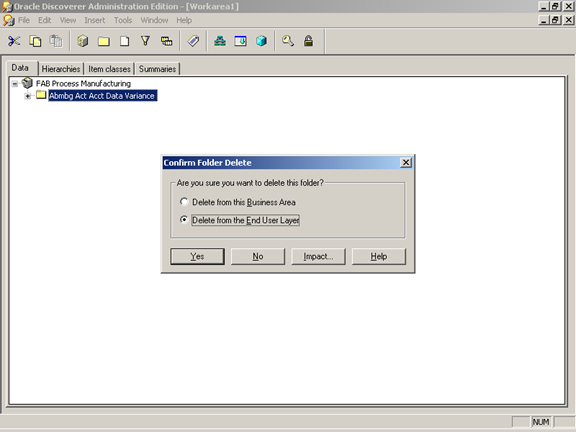This screenshot has height=432, width=576.
Task: Open the File menu
Action: (x=24, y=20)
